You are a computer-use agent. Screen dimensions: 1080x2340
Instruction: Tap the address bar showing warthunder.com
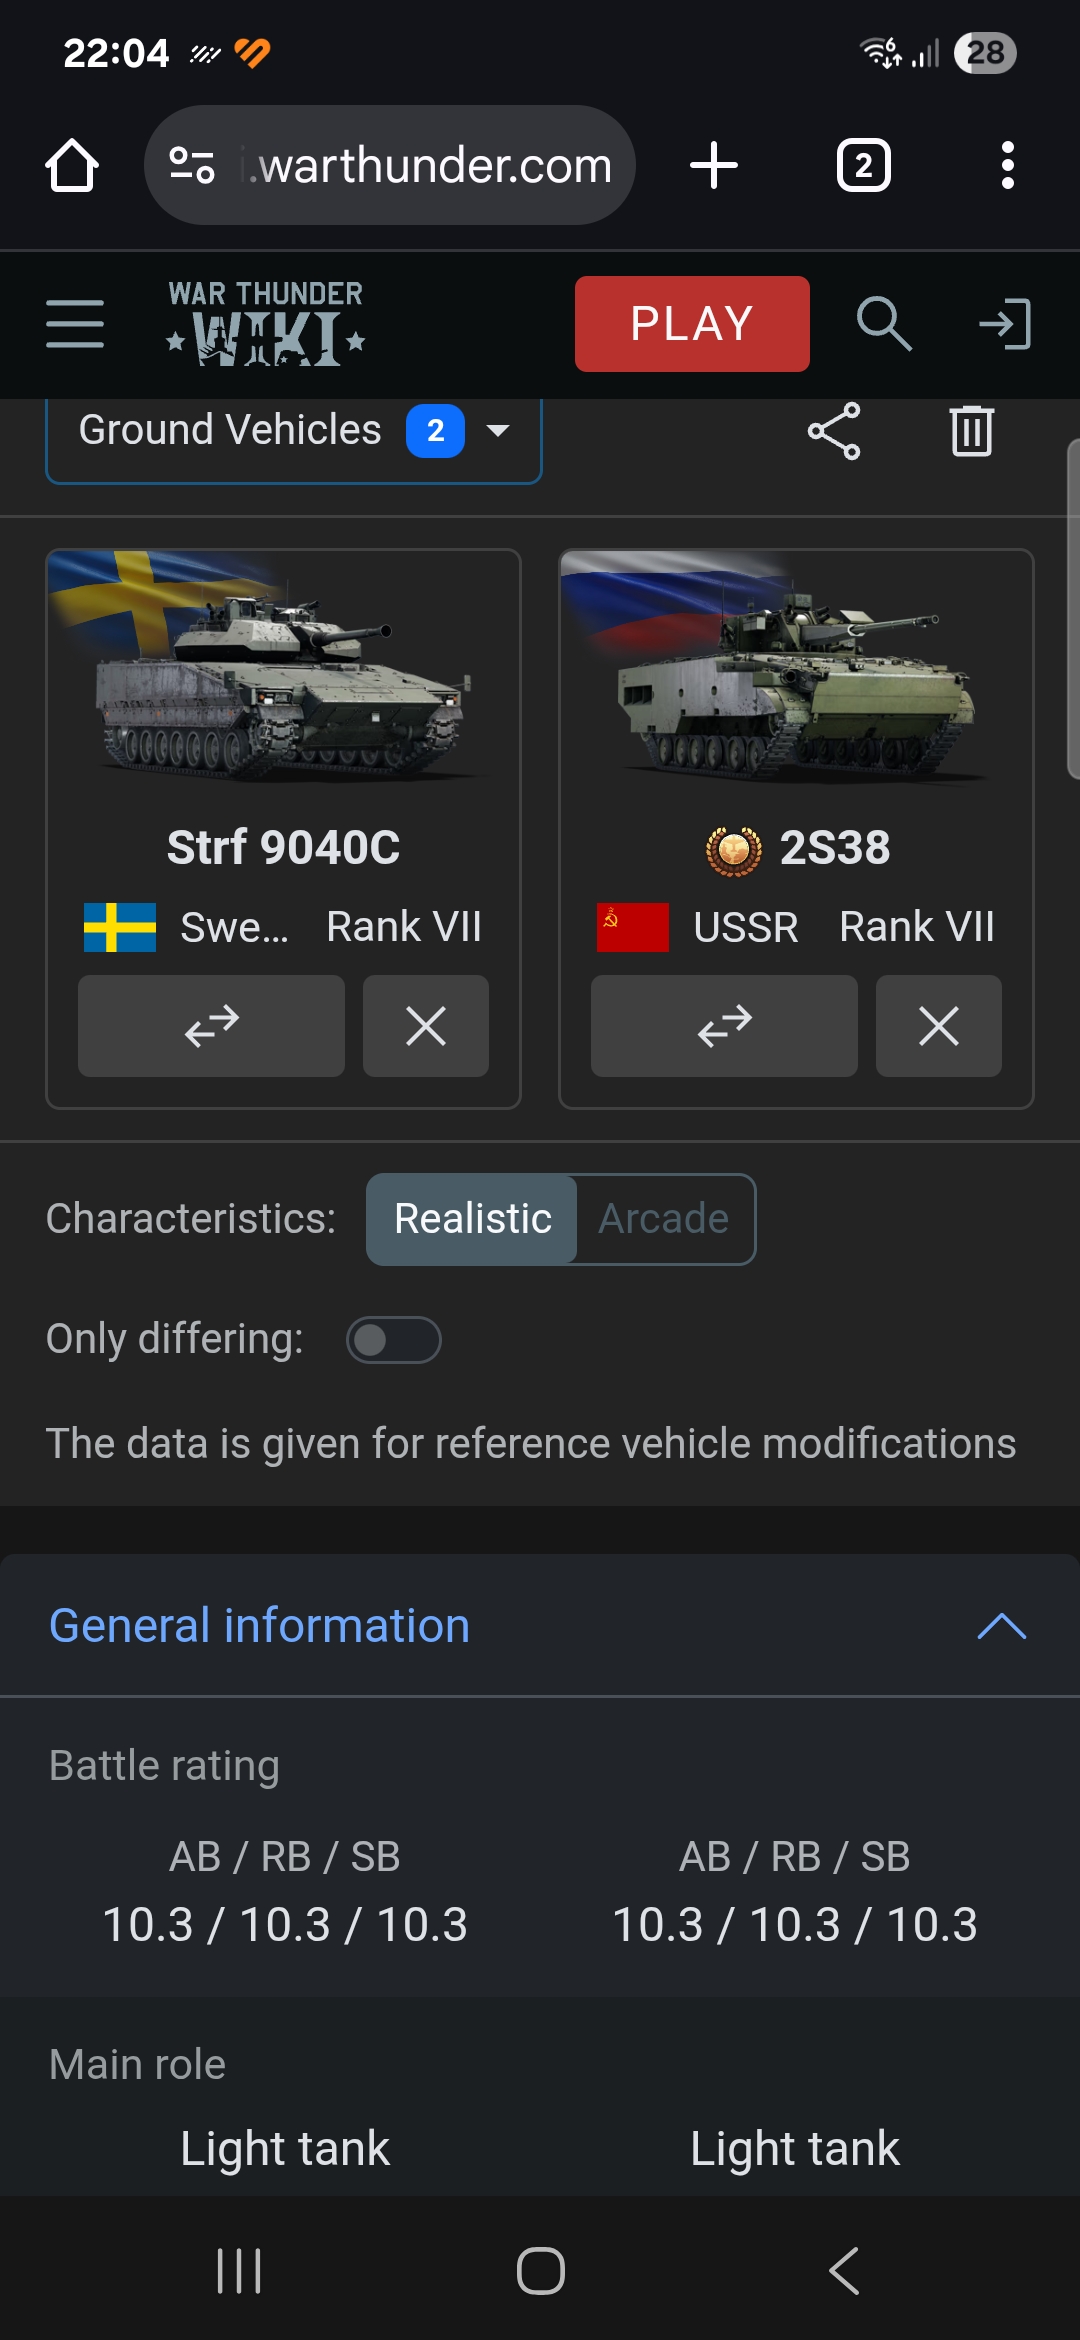click(x=430, y=164)
